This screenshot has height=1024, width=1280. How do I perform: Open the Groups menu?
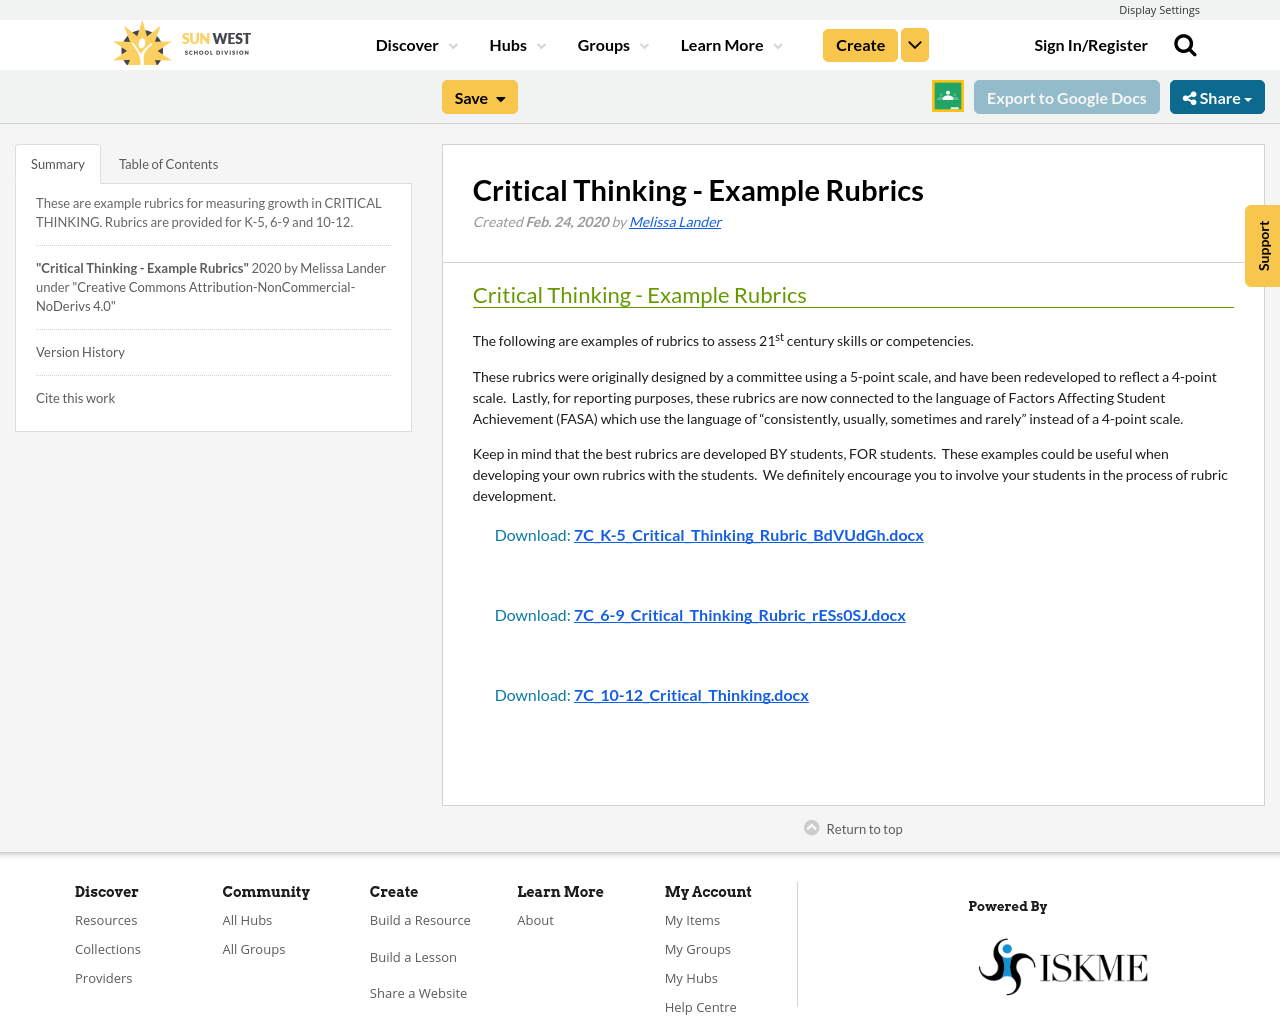(611, 43)
